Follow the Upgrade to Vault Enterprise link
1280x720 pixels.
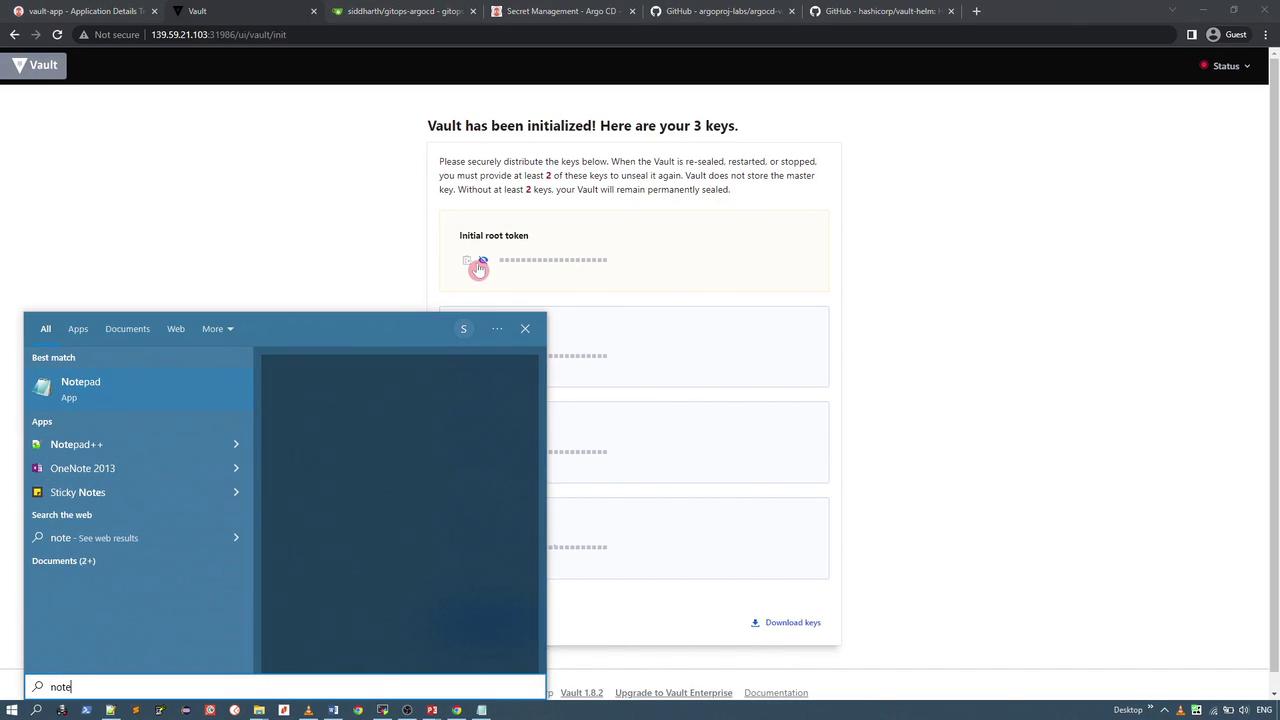coord(673,693)
